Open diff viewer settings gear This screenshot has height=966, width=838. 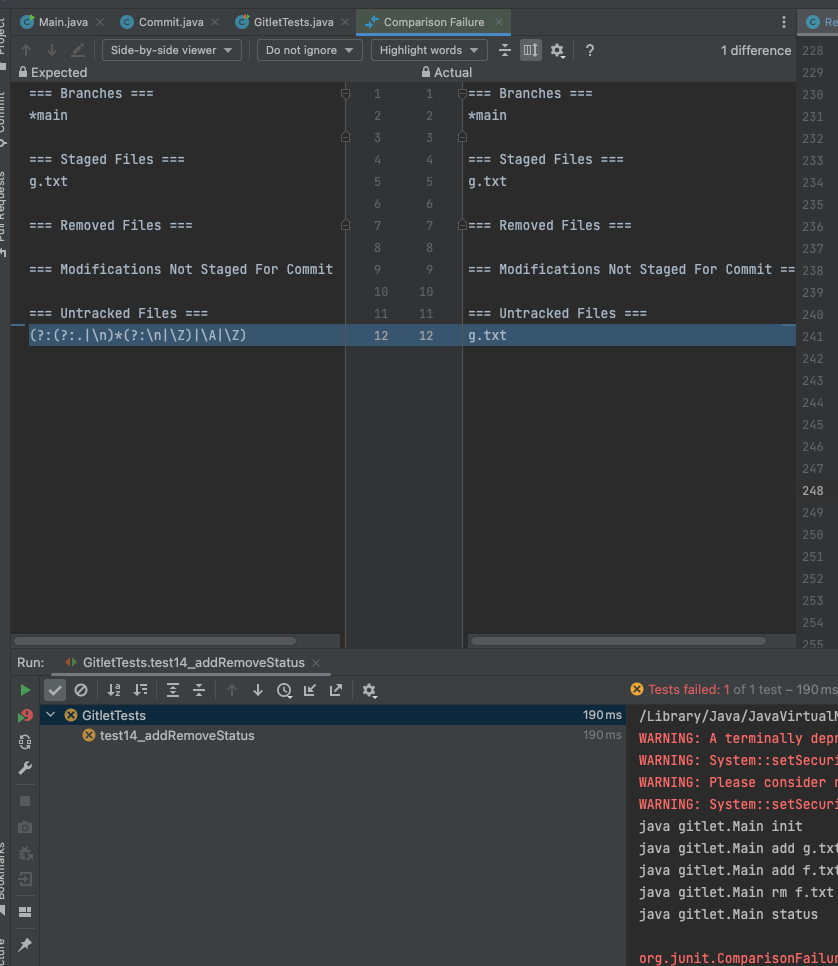(557, 50)
